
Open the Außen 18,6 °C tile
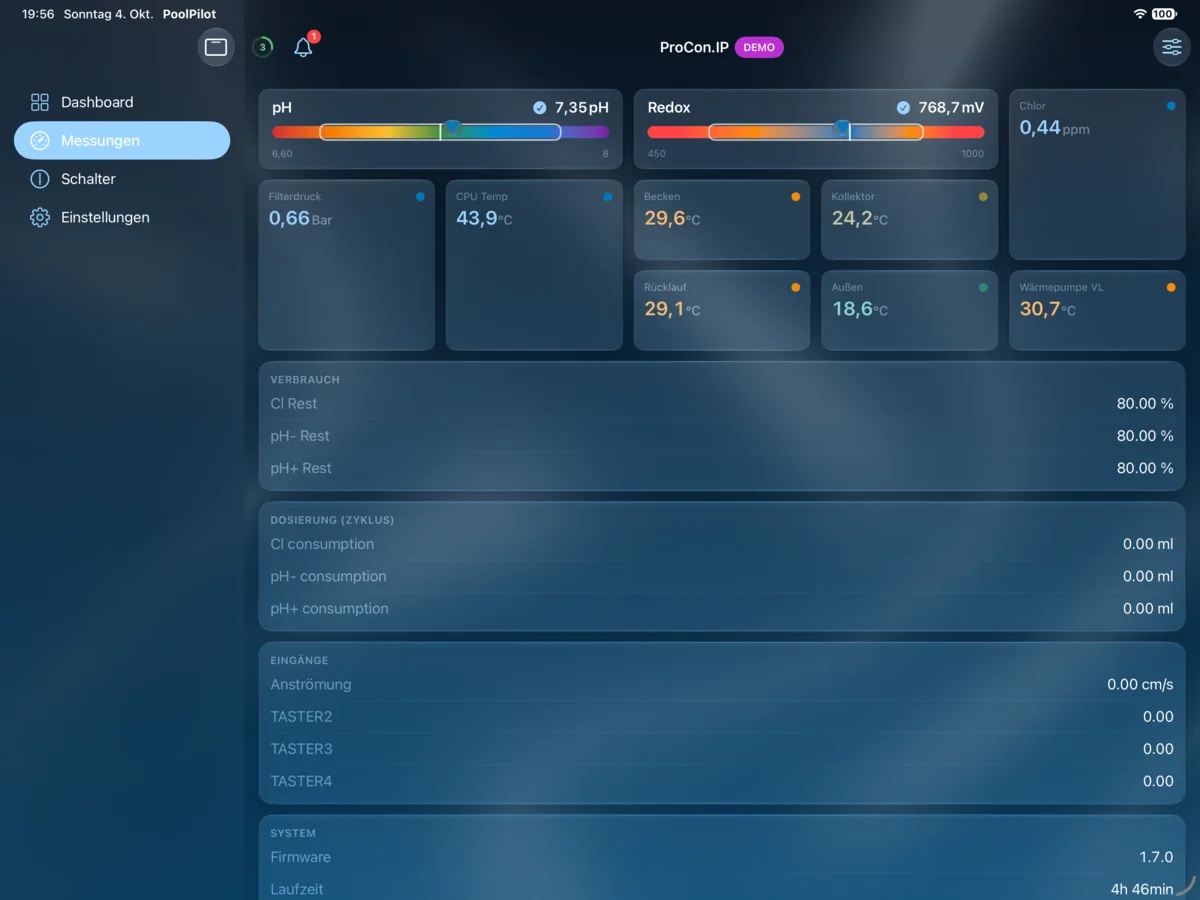[909, 310]
